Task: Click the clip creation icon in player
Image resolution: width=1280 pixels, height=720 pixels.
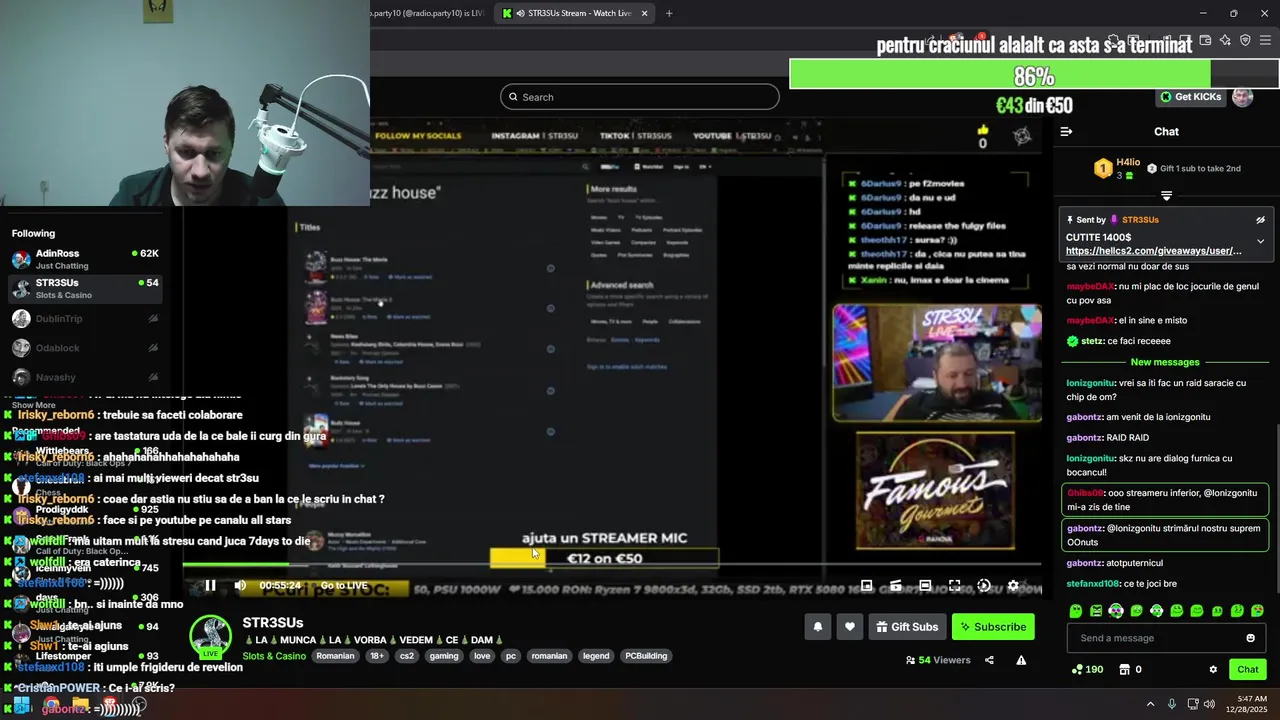Action: tap(896, 586)
